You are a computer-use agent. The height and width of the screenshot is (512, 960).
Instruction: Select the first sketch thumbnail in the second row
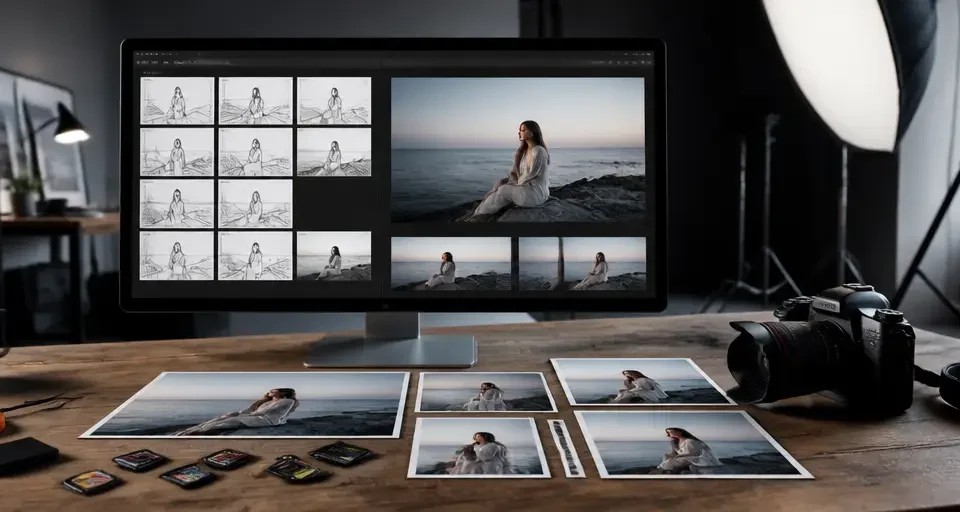(177, 152)
